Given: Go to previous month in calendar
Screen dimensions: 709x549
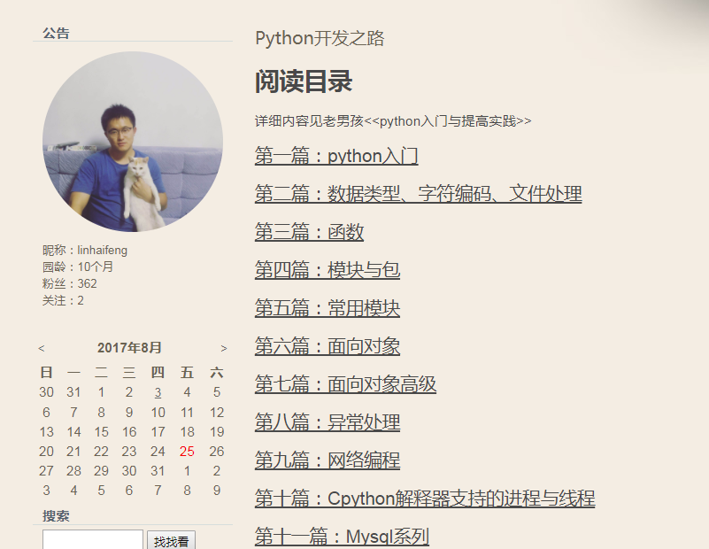Looking at the screenshot, I should click(42, 348).
